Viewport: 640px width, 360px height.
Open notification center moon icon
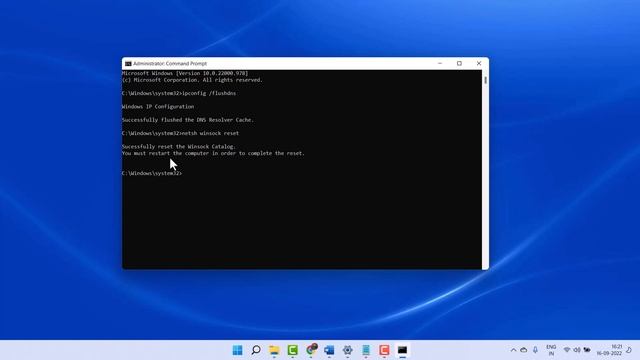[629, 350]
